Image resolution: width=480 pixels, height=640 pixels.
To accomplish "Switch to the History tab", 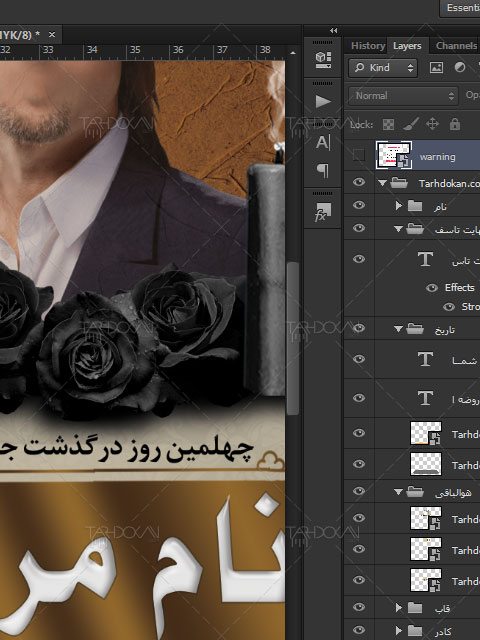I will point(368,46).
